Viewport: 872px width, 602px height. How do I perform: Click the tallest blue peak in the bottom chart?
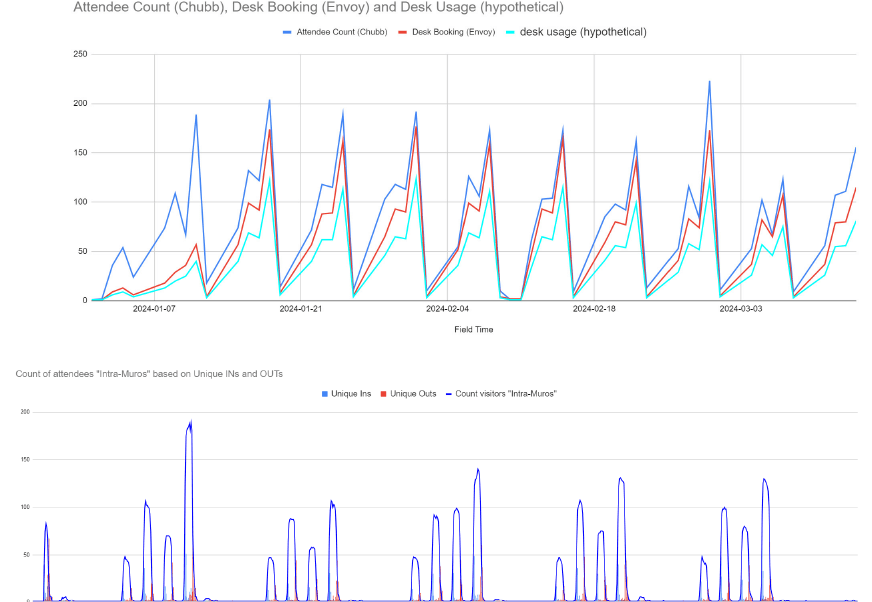tap(190, 423)
